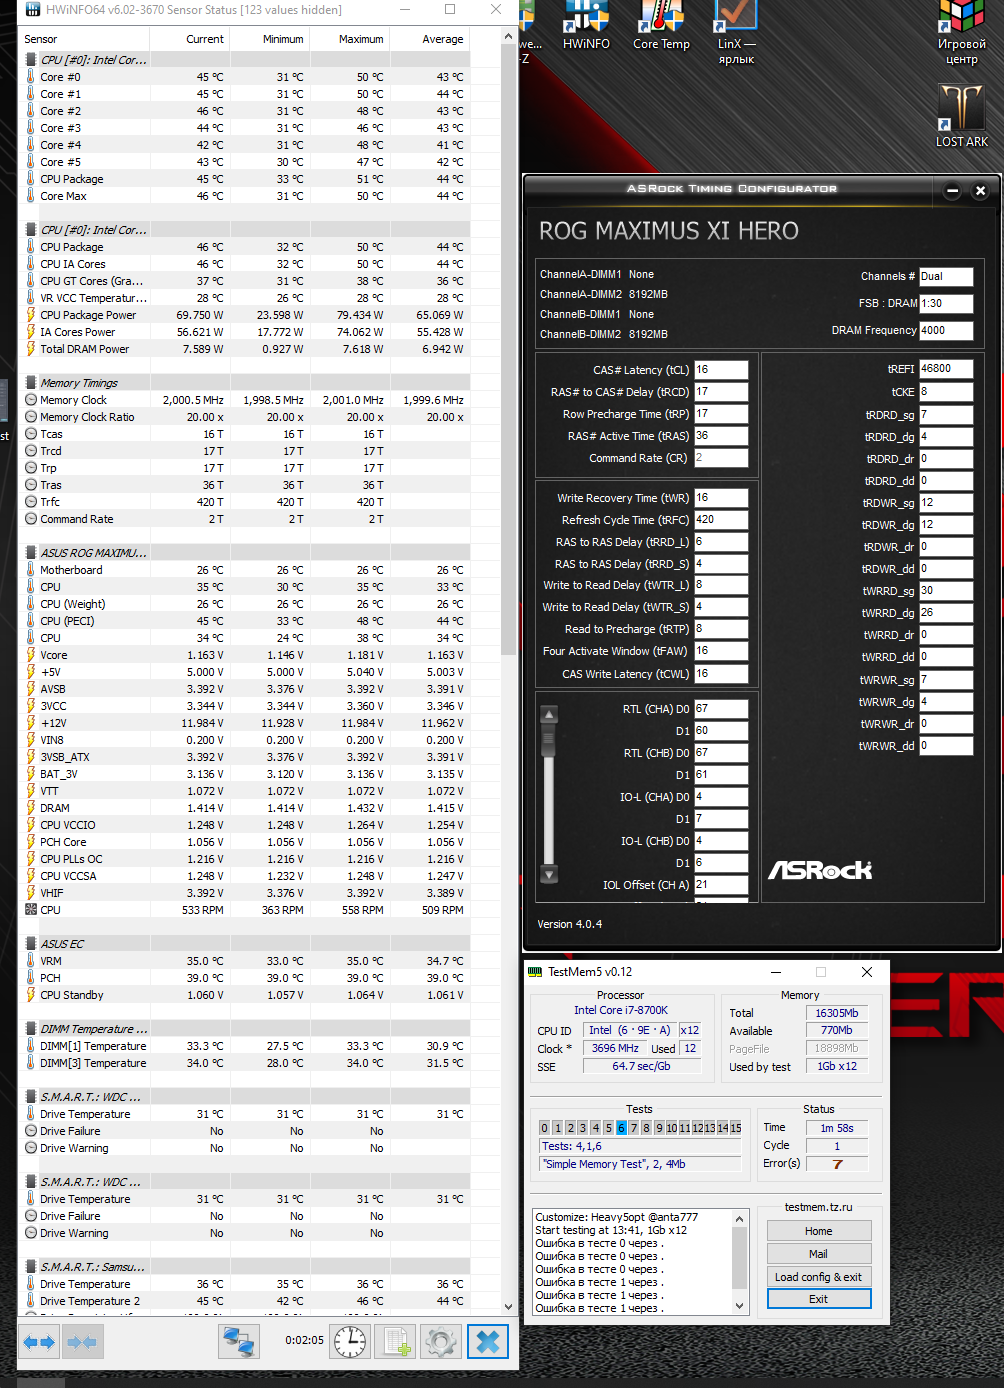1004x1388 pixels.
Task: Select the Total DRAM Power row
Action: tap(244, 349)
